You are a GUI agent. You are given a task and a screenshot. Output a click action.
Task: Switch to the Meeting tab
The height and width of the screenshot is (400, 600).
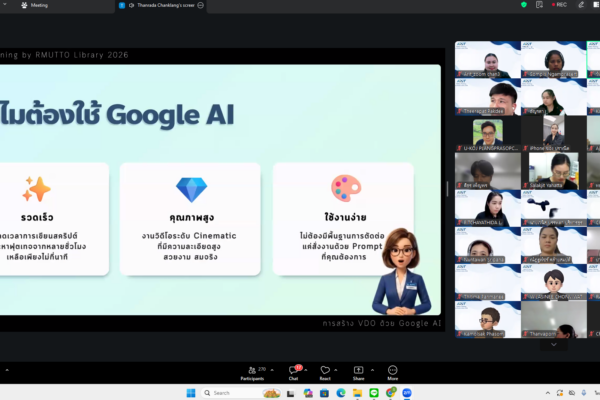pos(34,5)
